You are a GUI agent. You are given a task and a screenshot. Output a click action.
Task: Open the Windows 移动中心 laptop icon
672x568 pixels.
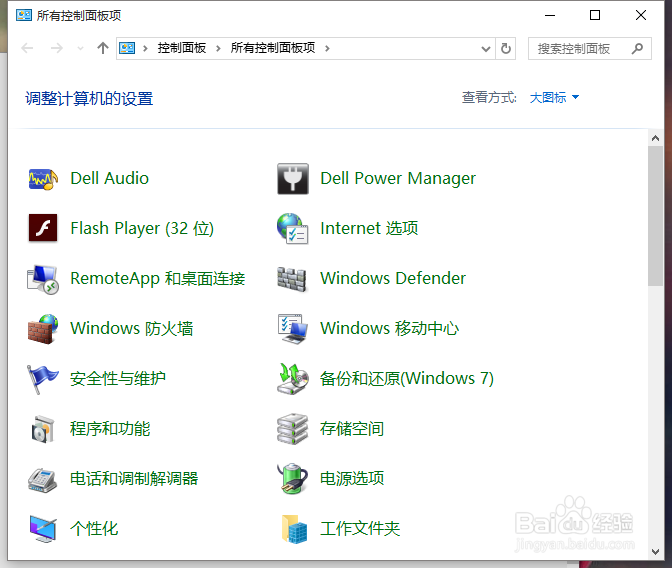[x=293, y=329]
